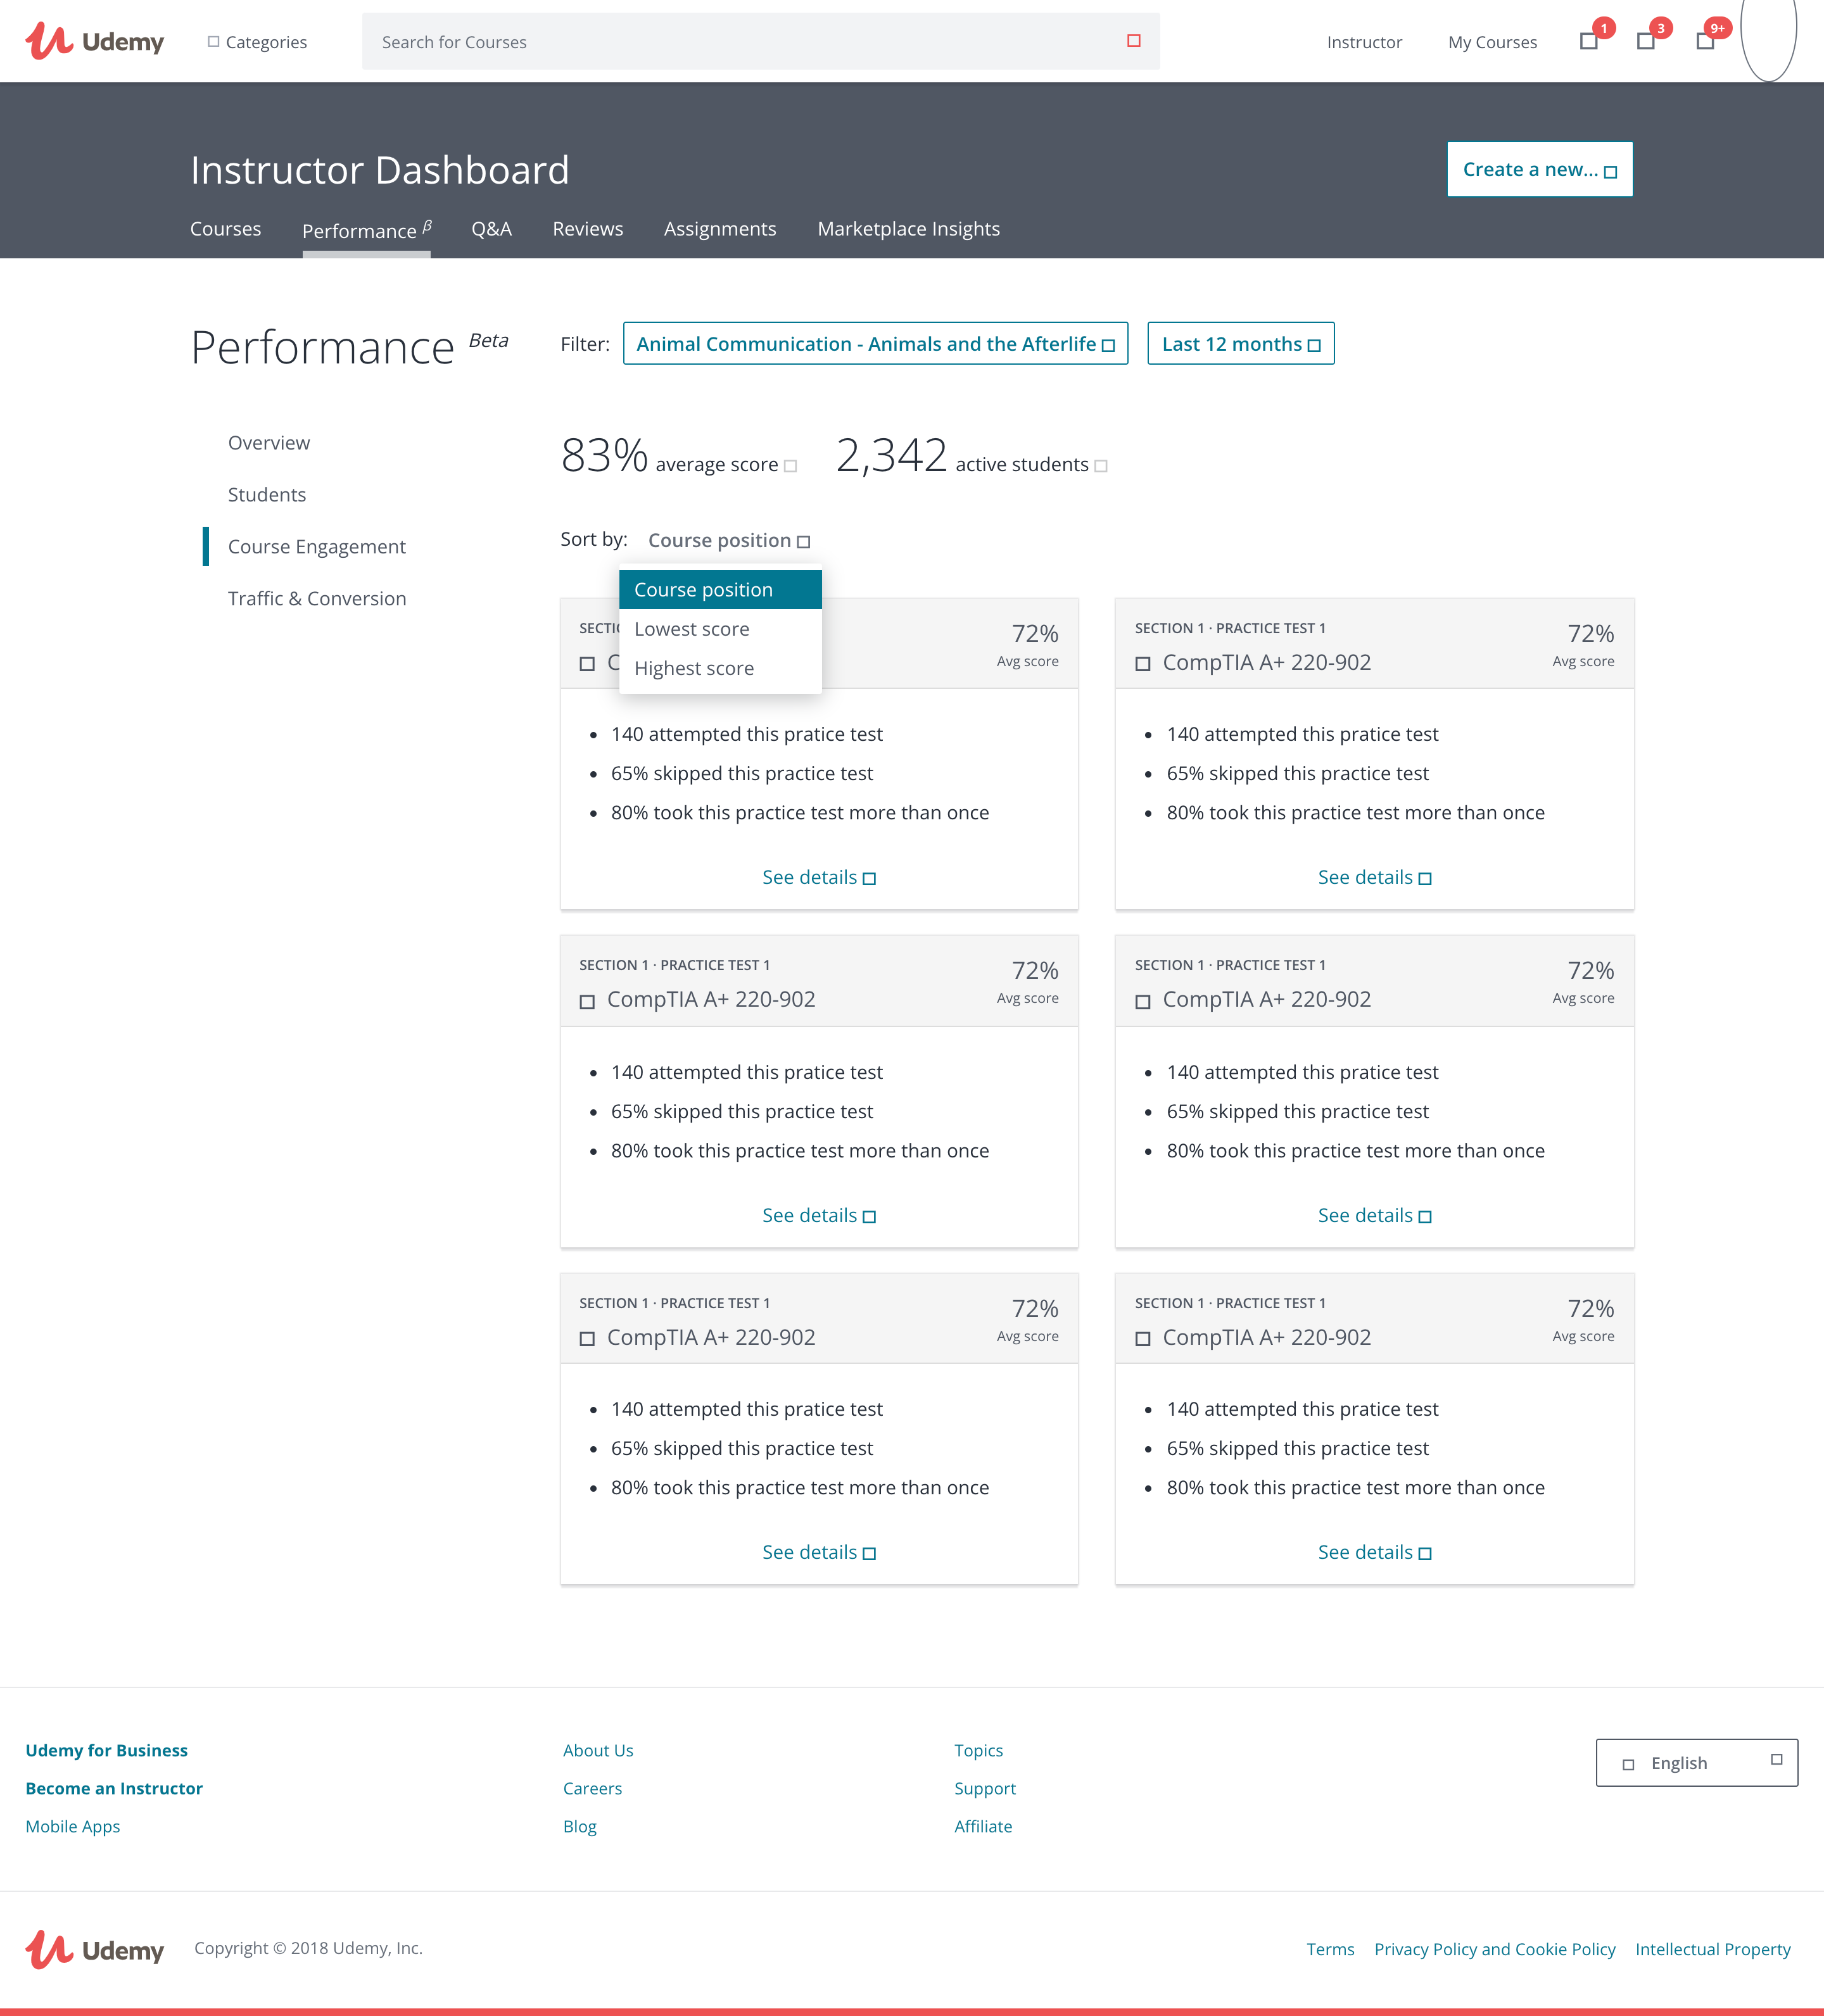Open Course Engagement in sidebar
The image size is (1824, 2016).
[x=316, y=547]
